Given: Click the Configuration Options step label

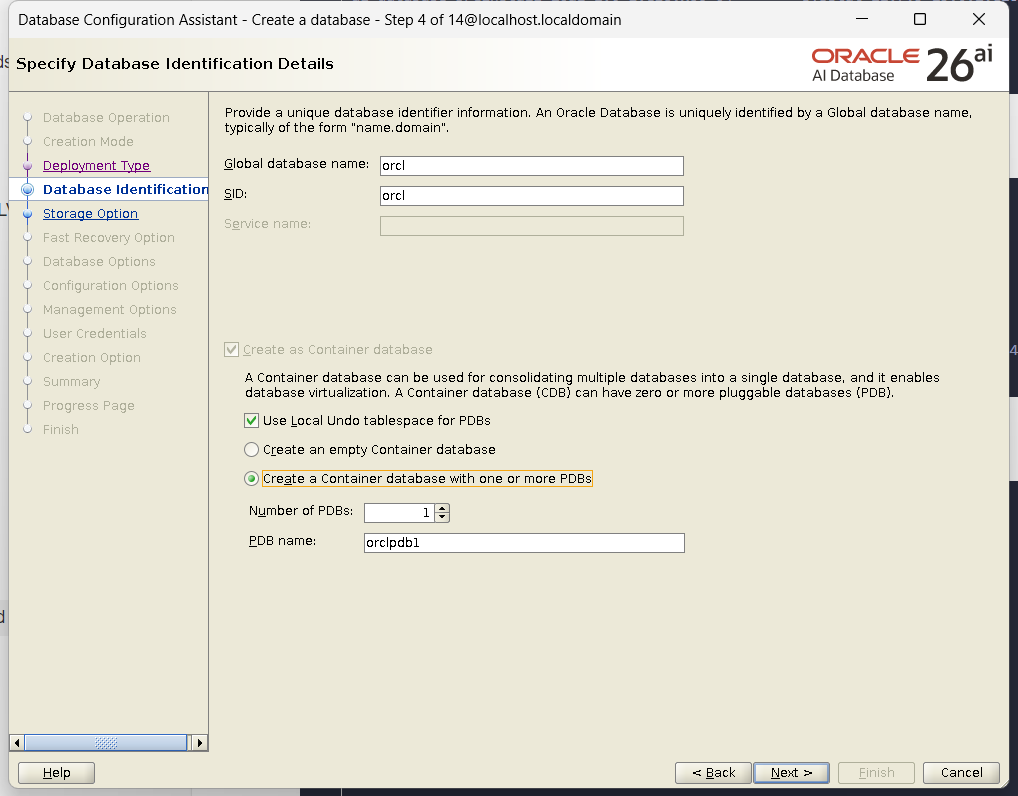Looking at the screenshot, I should pyautogui.click(x=110, y=286).
